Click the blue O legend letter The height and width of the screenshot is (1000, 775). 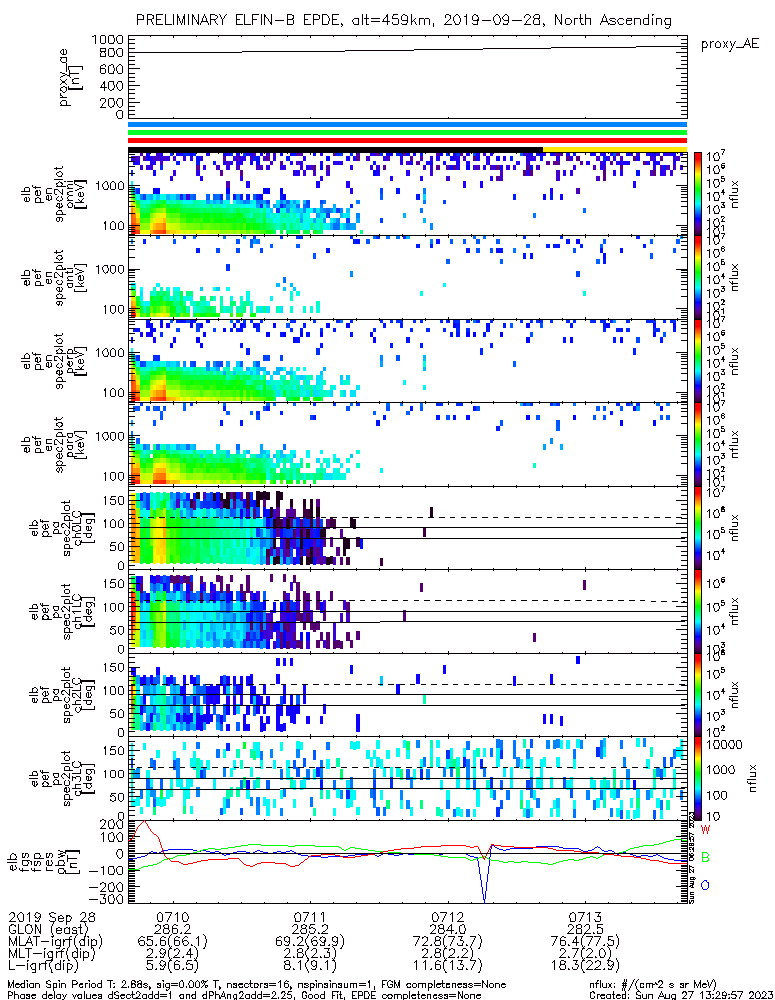point(706,886)
